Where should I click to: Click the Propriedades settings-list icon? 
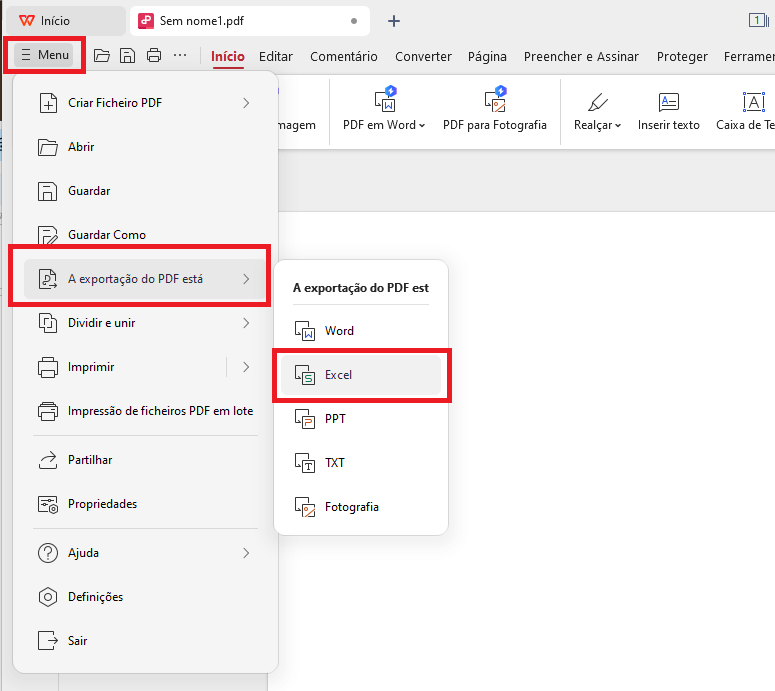click(x=48, y=504)
